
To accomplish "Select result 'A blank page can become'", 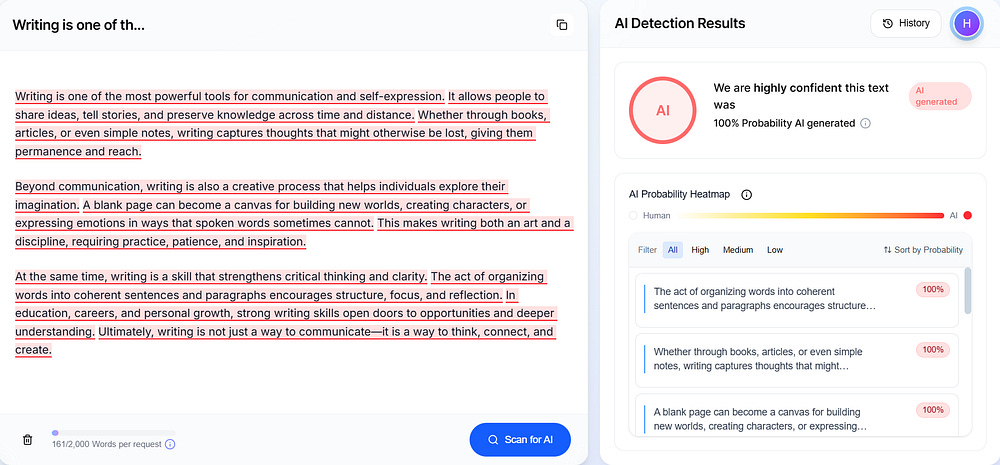I will tap(797, 415).
